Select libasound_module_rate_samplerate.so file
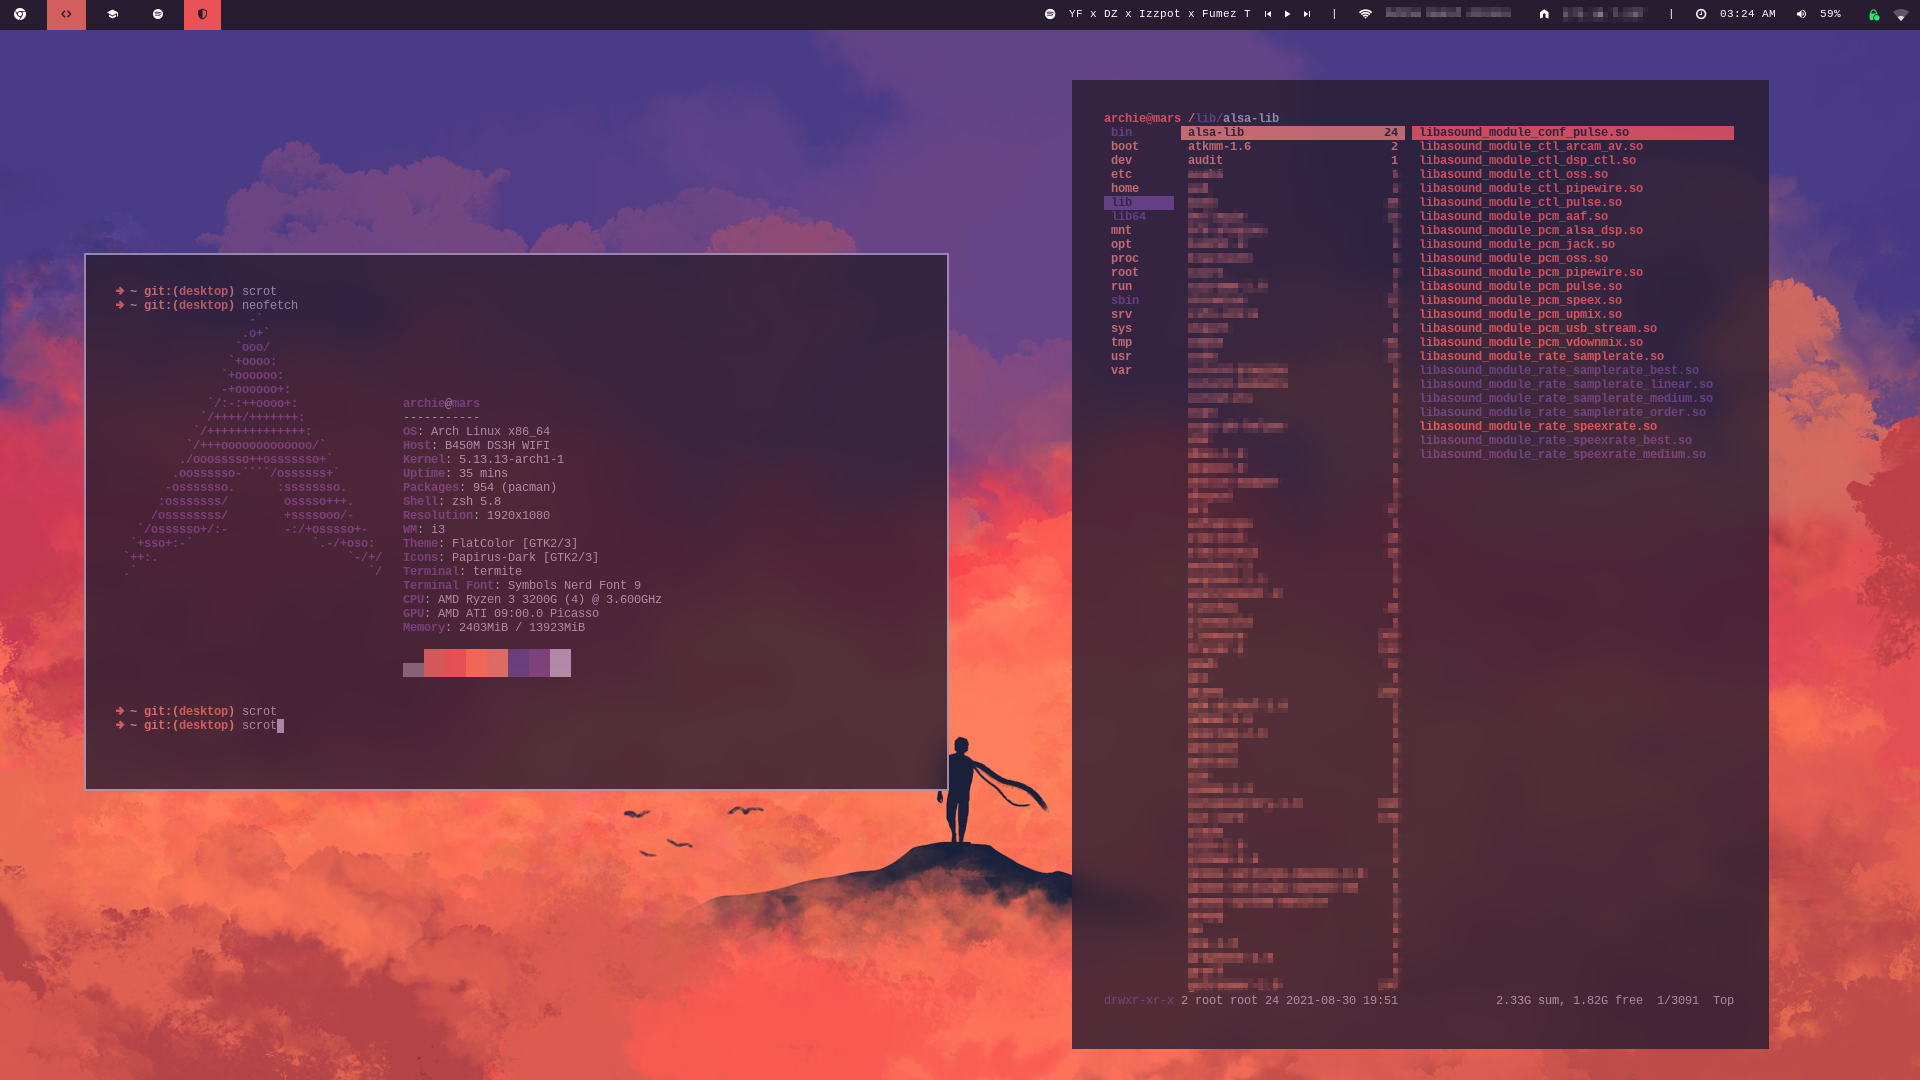The width and height of the screenshot is (1920, 1080). [x=1542, y=356]
